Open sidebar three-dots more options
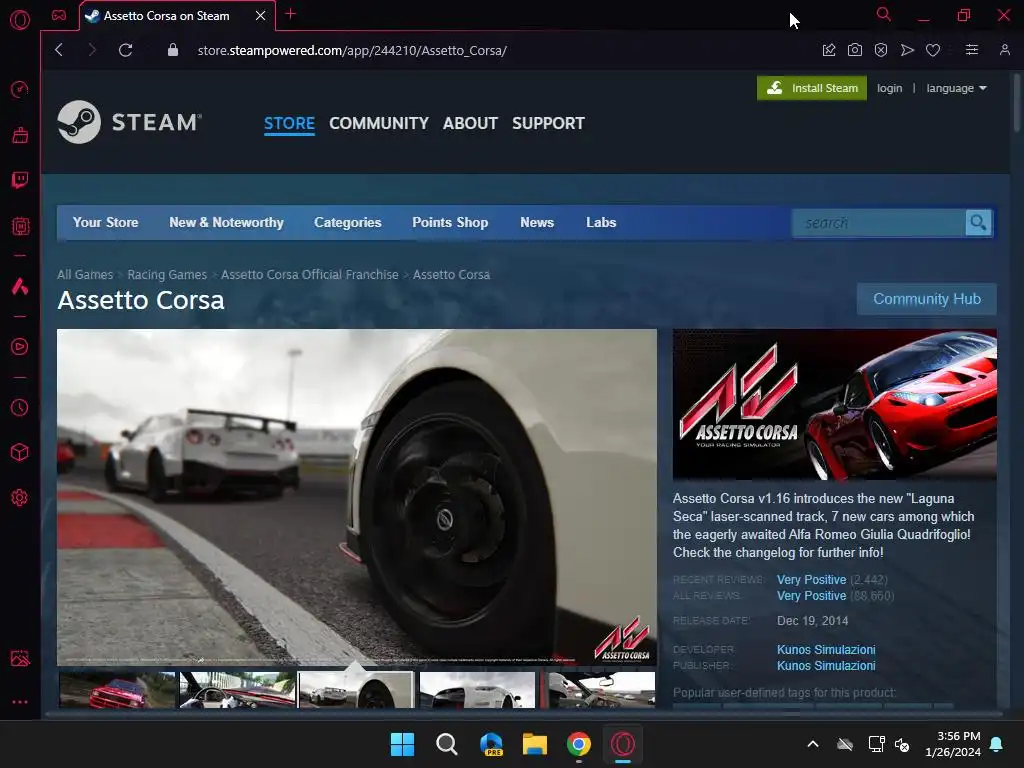 point(20,702)
